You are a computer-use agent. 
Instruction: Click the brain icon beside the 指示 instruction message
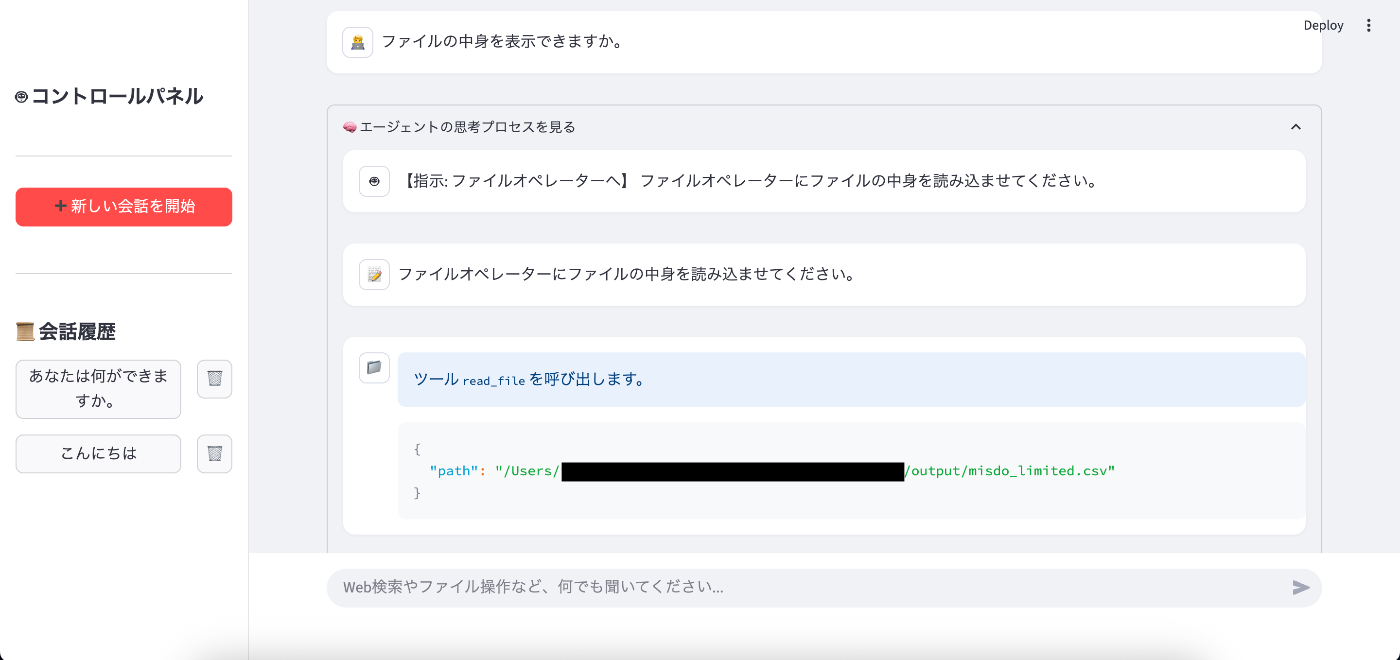pos(374,181)
